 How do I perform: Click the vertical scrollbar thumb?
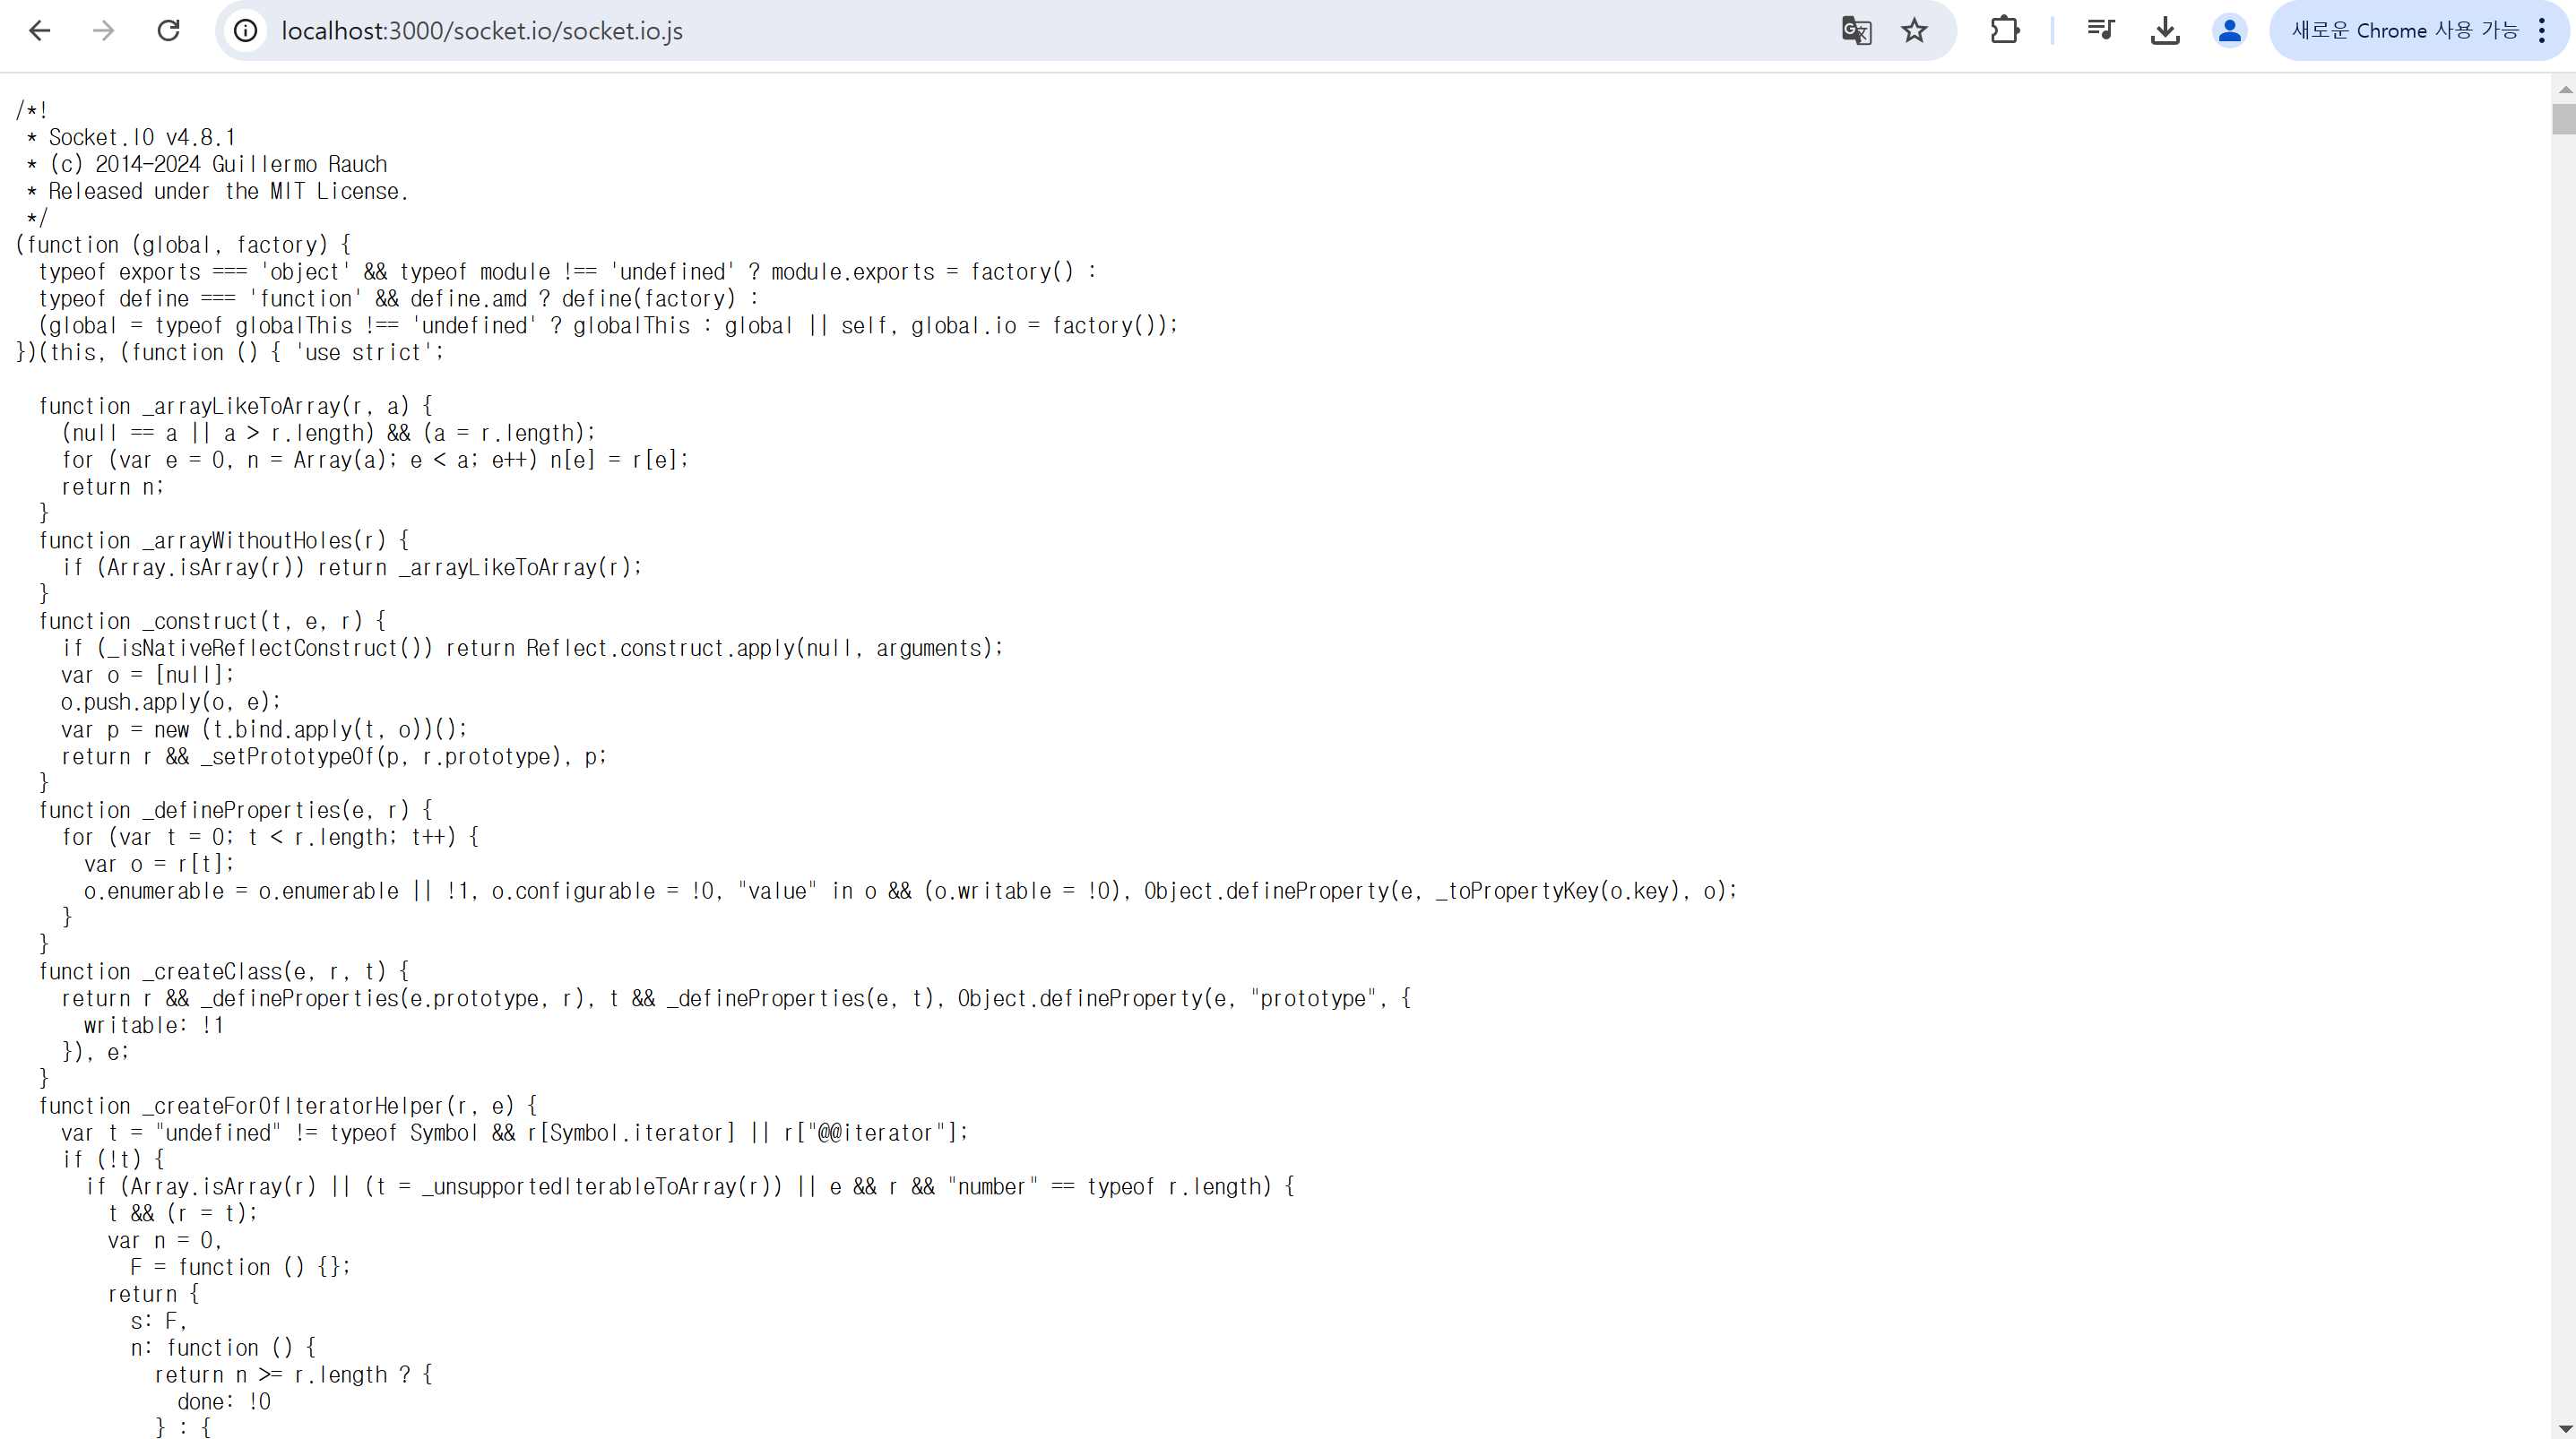[x=2564, y=118]
